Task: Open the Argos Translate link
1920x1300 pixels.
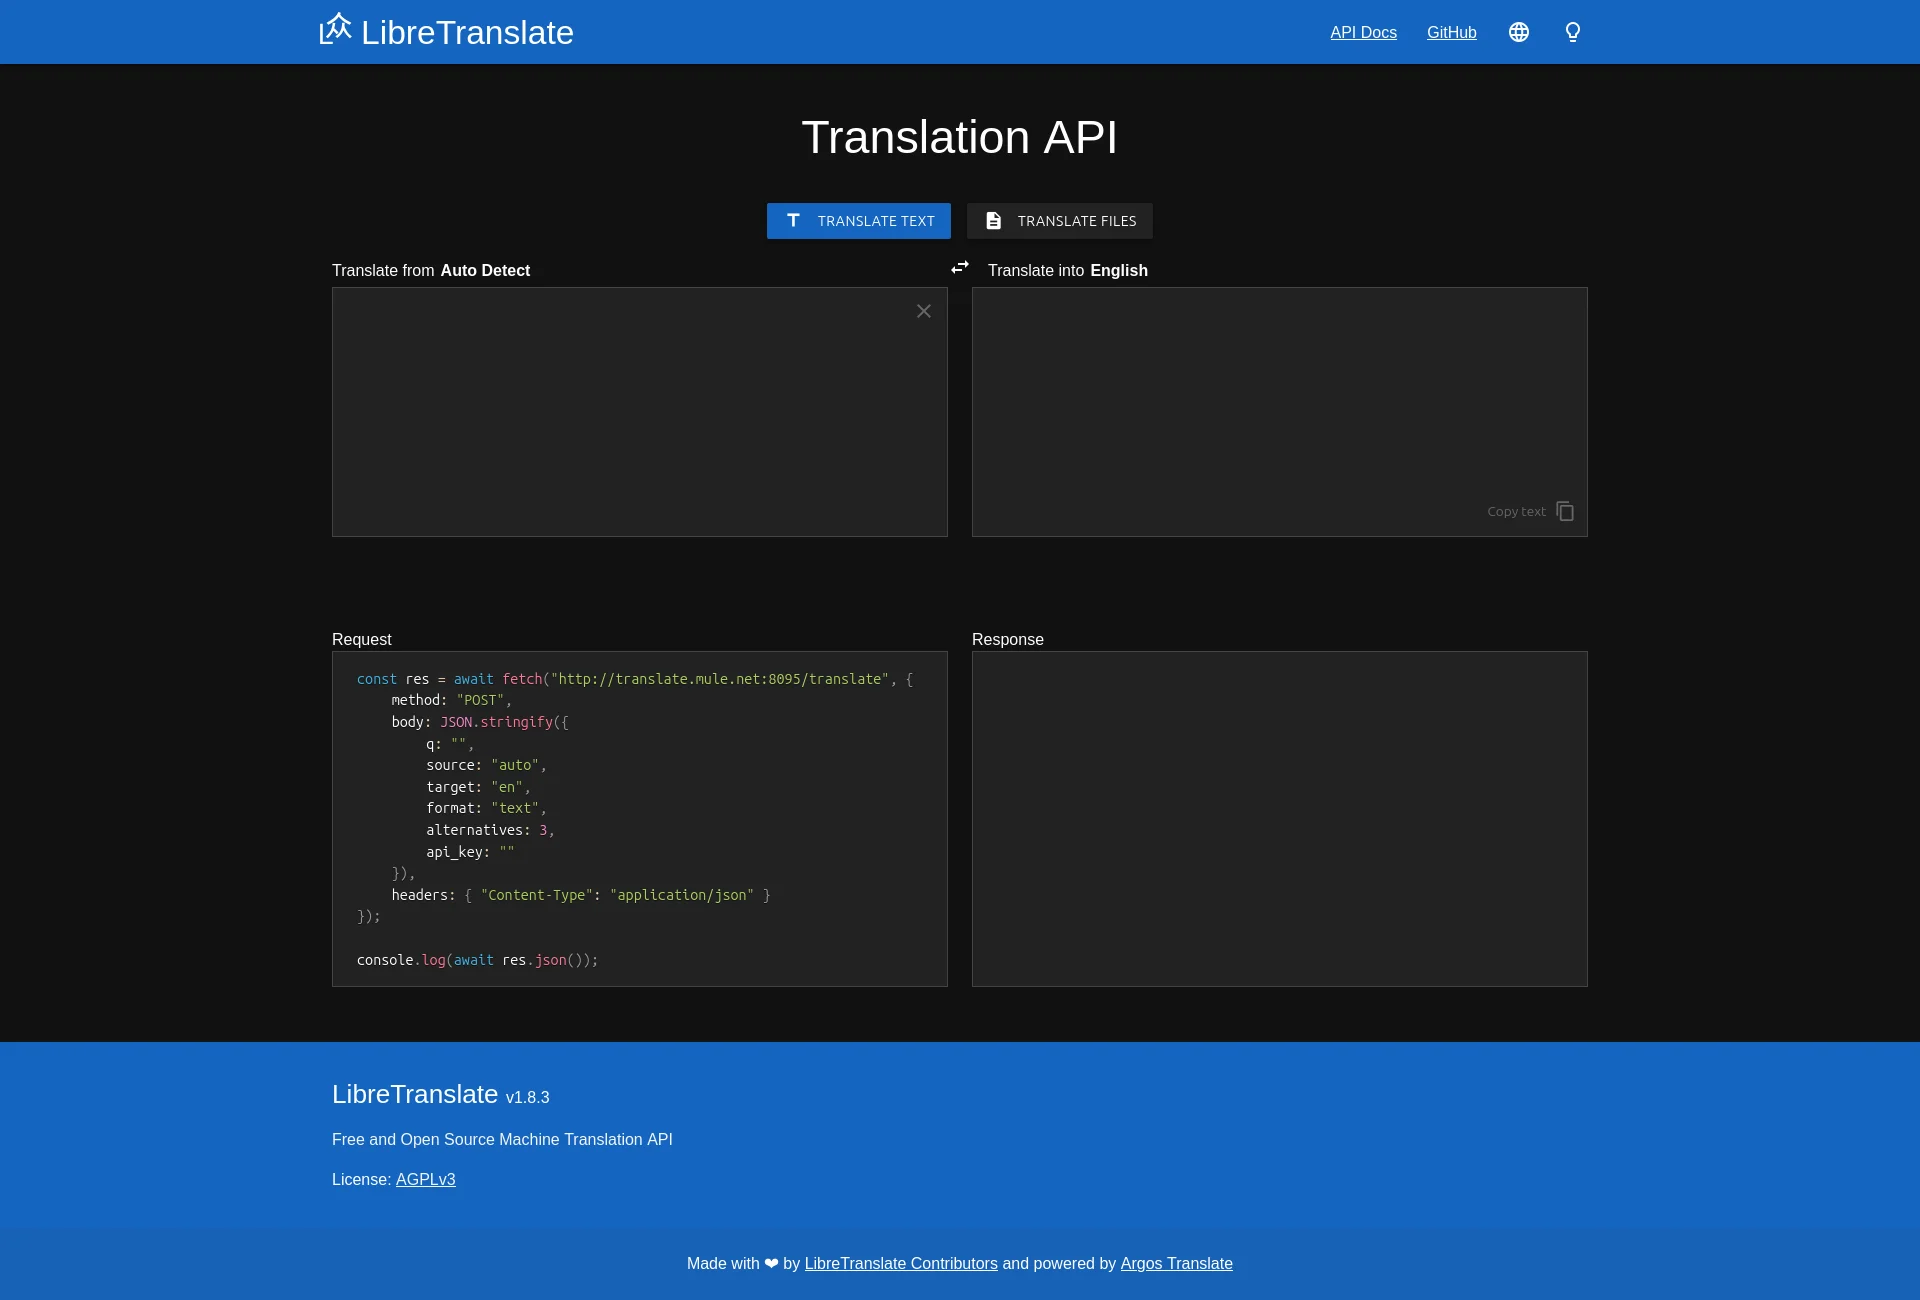Action: click(x=1176, y=1263)
